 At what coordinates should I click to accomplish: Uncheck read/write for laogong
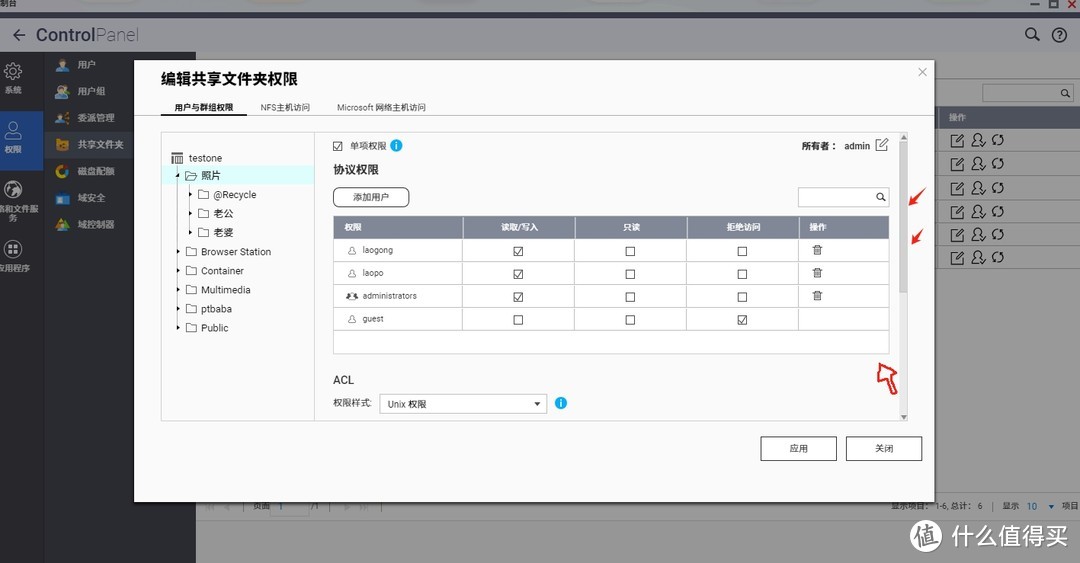click(518, 252)
